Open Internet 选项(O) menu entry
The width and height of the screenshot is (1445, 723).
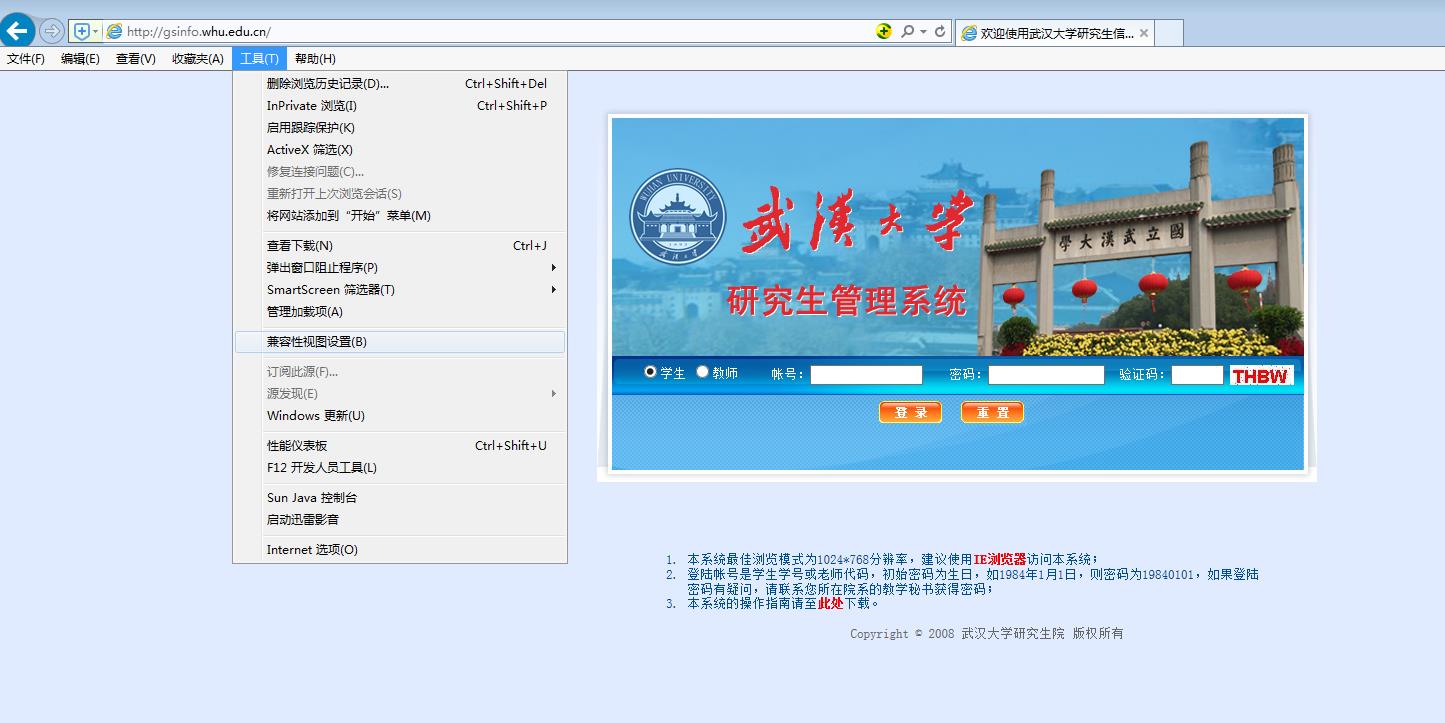[x=312, y=550]
